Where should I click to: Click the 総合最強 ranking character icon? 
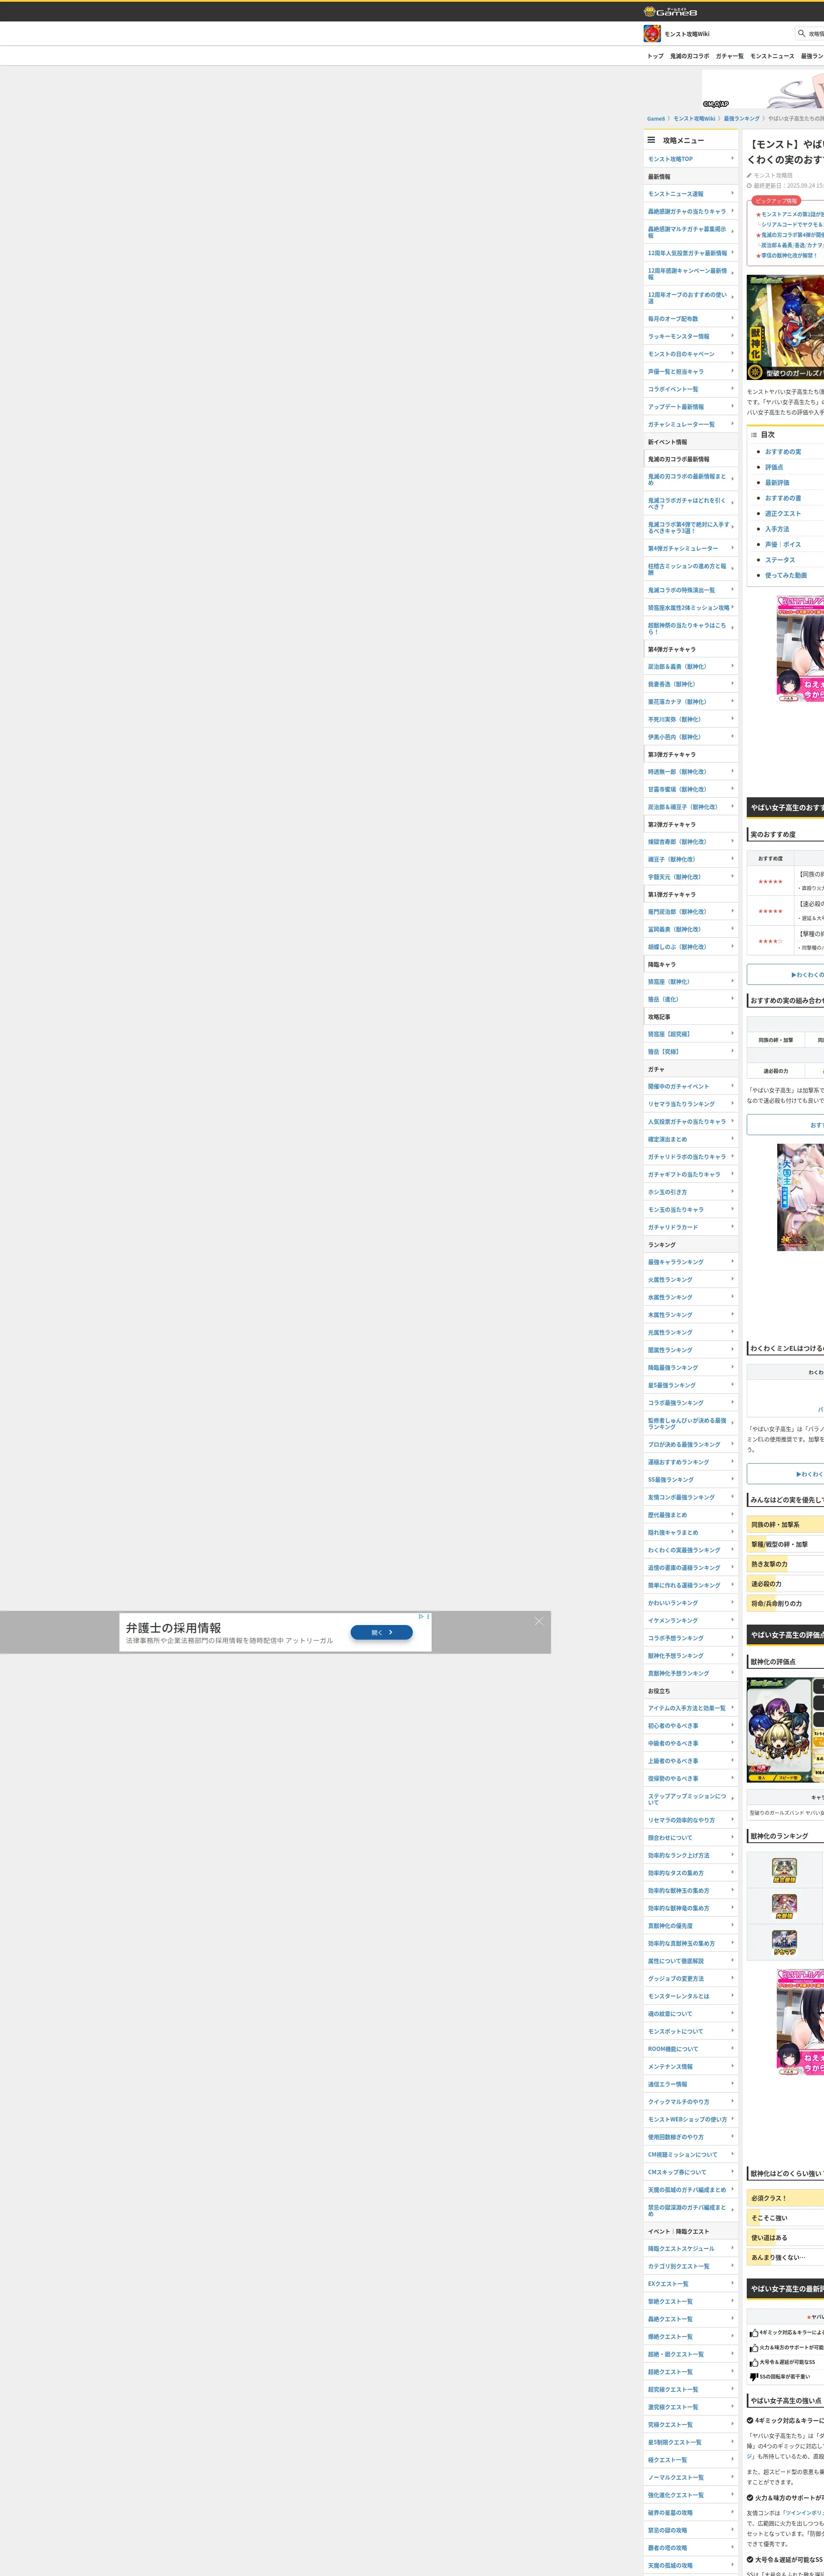(x=784, y=1870)
